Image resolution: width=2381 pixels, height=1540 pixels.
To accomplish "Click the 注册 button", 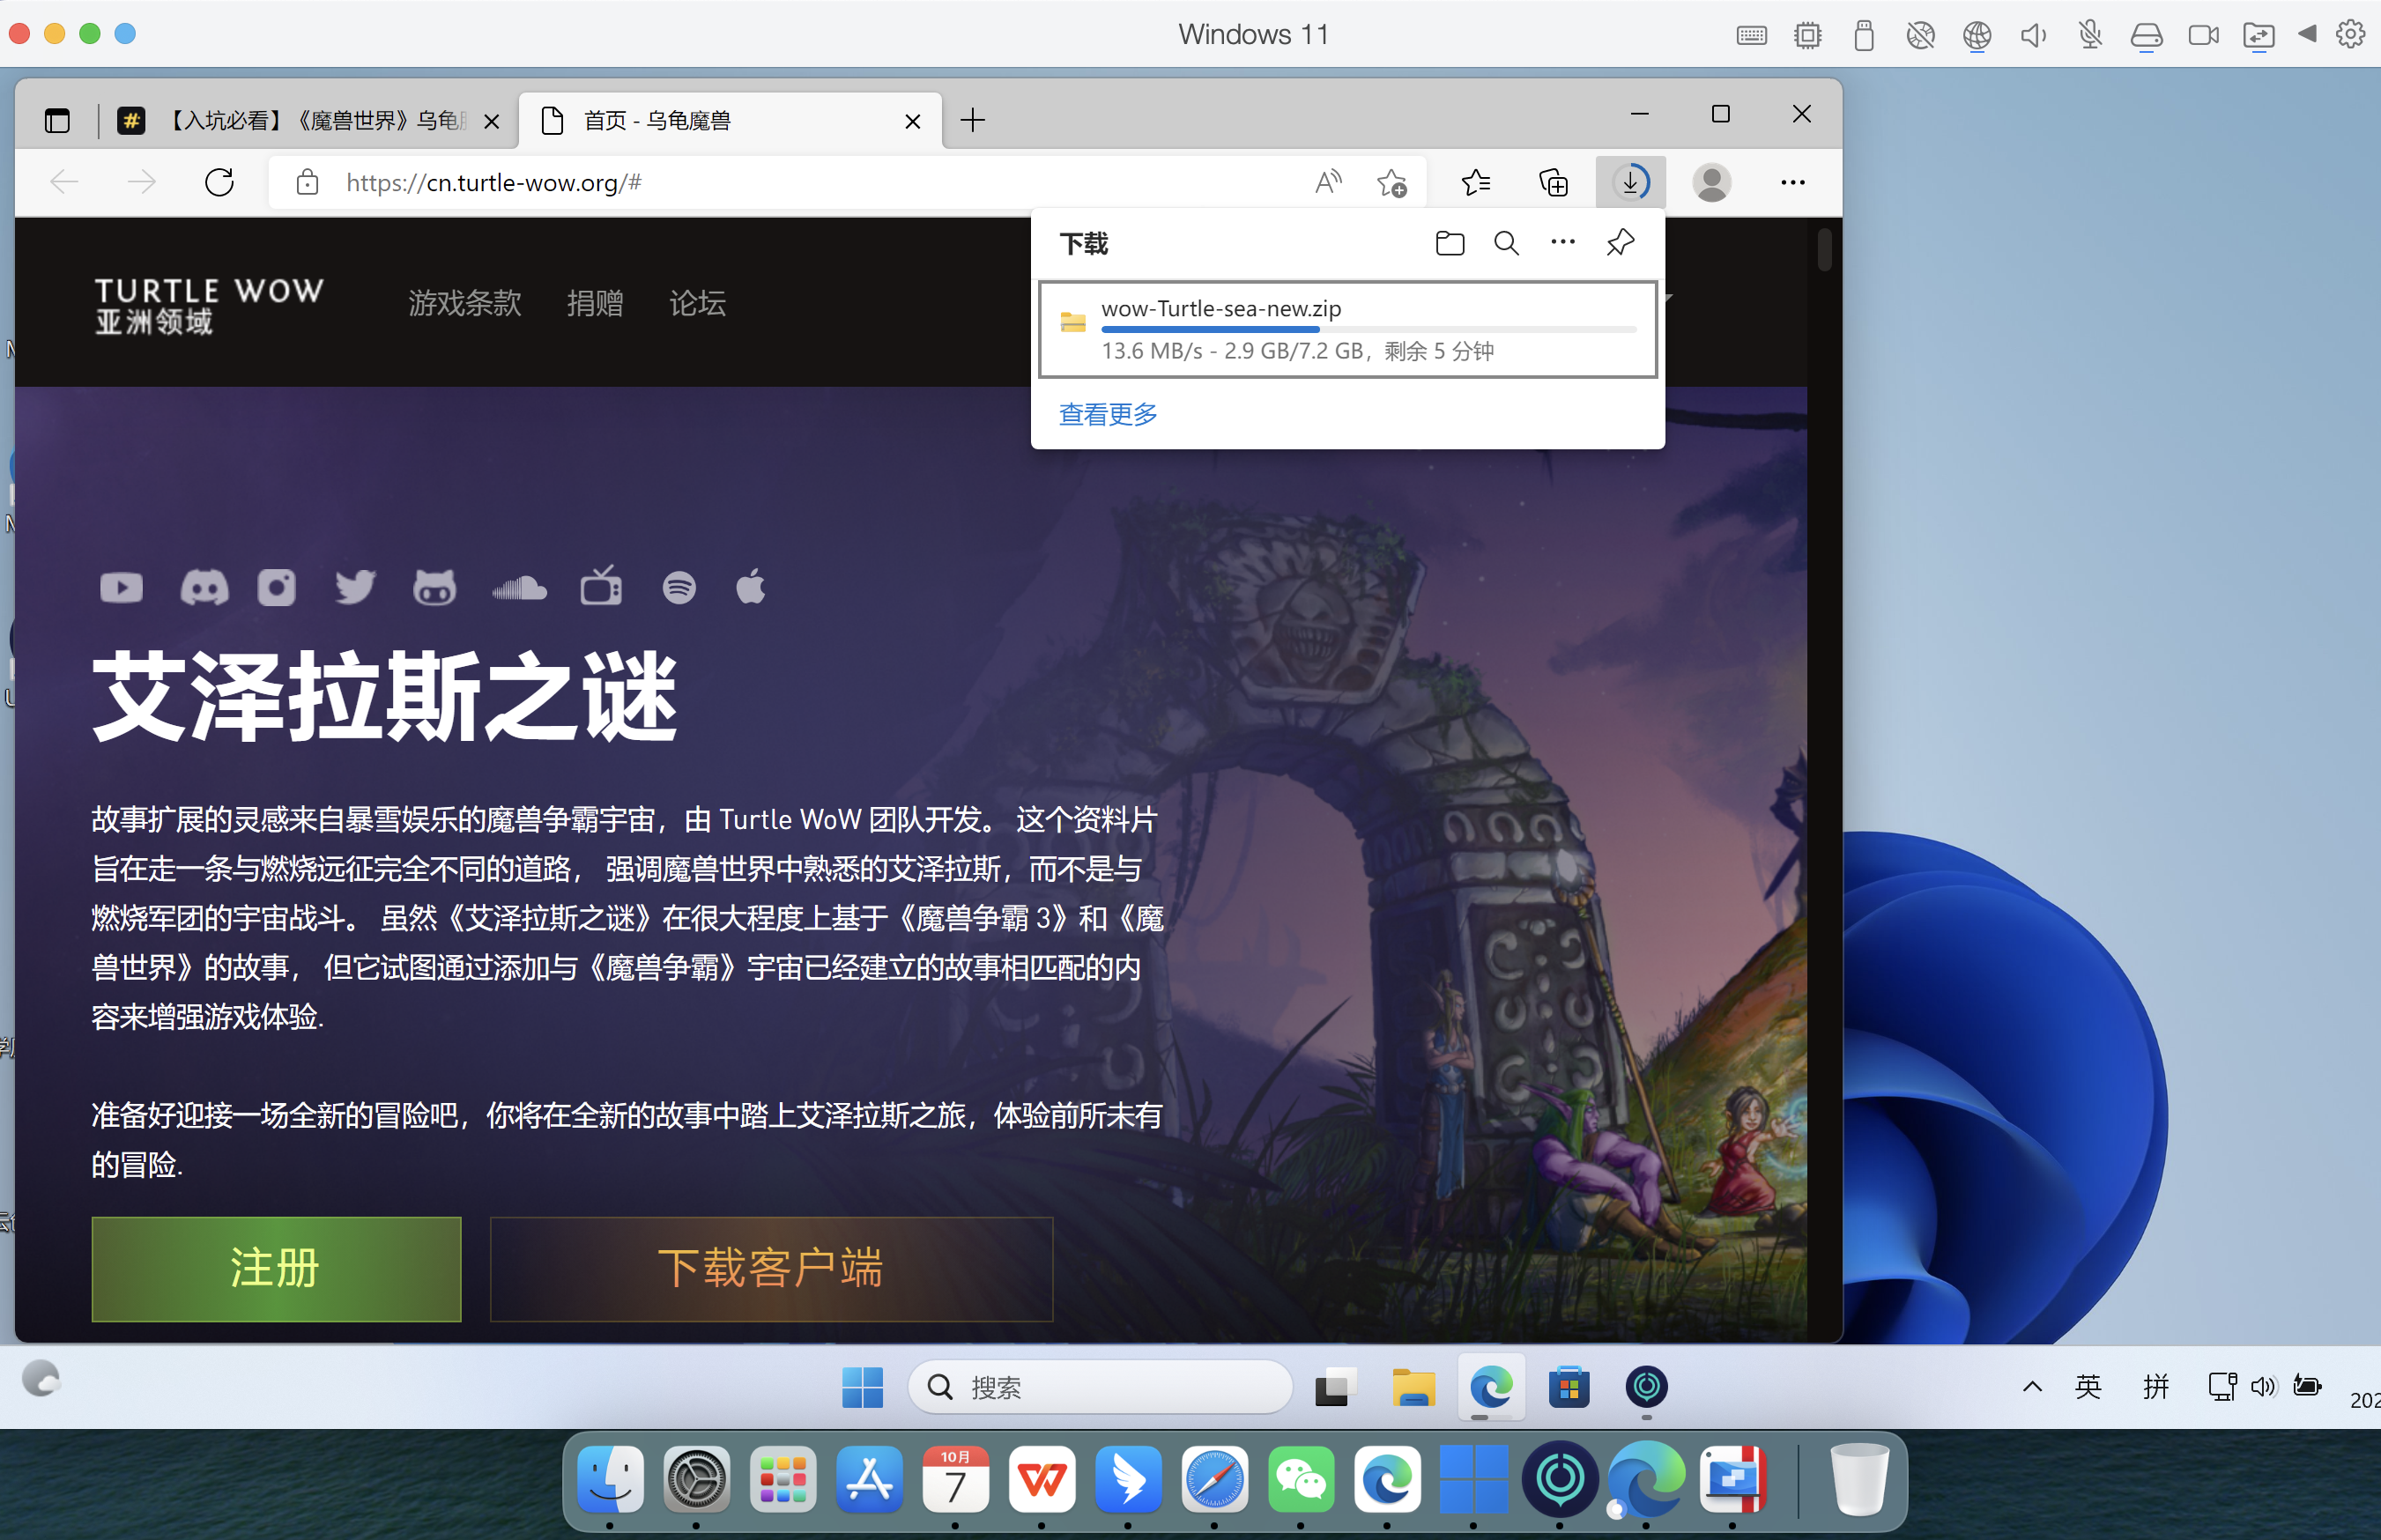I will pyautogui.click(x=276, y=1269).
